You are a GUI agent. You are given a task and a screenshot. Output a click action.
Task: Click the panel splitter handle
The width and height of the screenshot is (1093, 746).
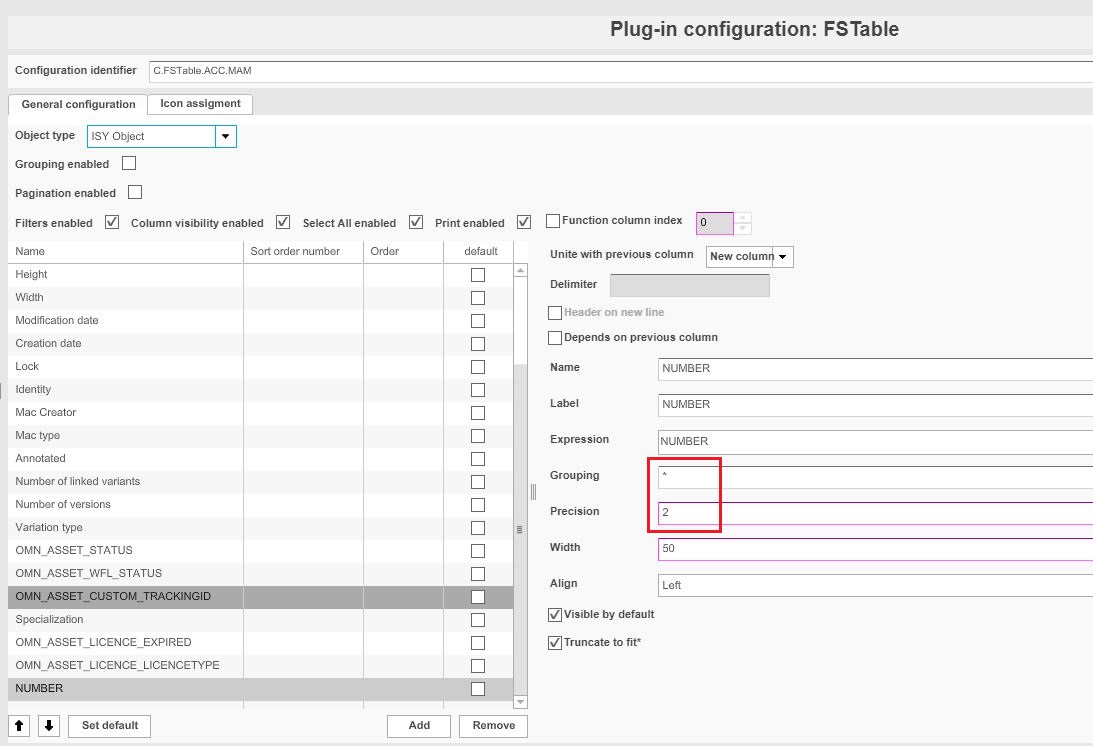coord(533,491)
